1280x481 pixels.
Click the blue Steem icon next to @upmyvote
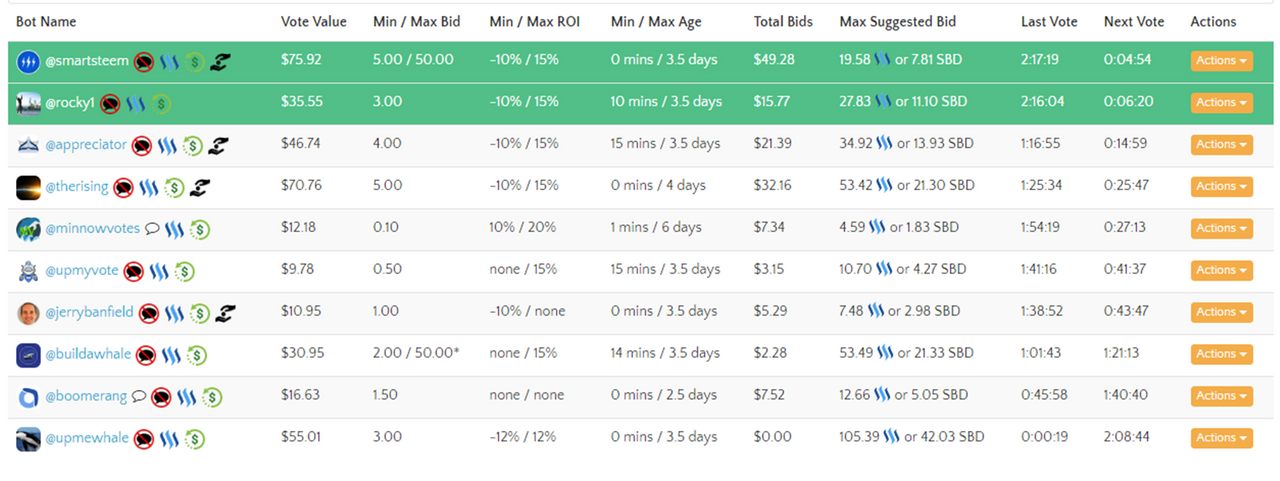pos(159,271)
